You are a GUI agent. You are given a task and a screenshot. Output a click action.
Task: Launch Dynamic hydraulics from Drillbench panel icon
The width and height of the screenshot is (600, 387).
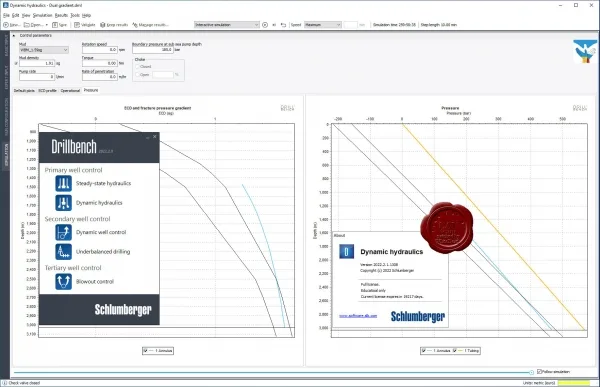(64, 203)
